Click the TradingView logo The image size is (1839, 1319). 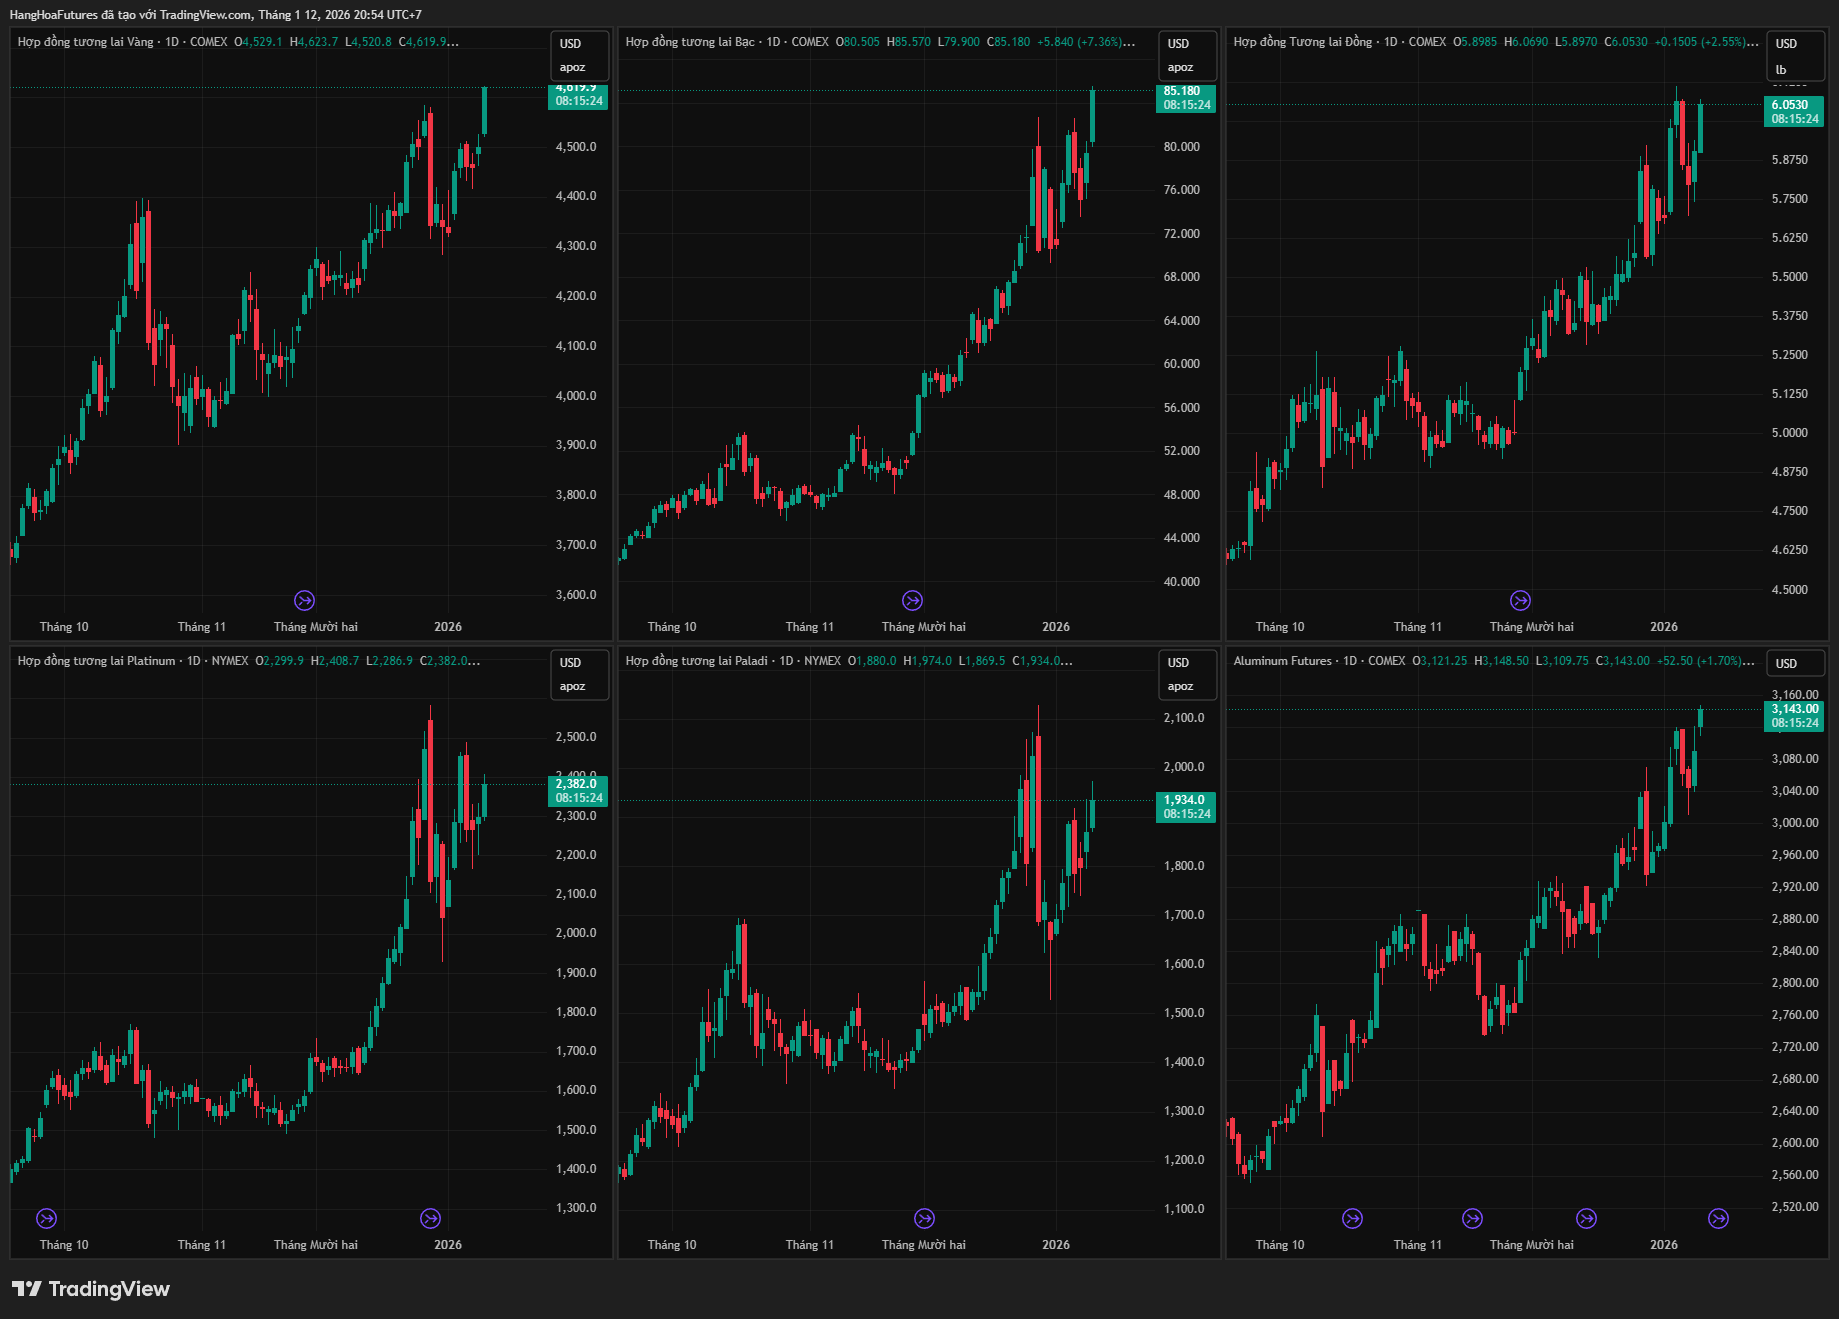coord(91,1289)
